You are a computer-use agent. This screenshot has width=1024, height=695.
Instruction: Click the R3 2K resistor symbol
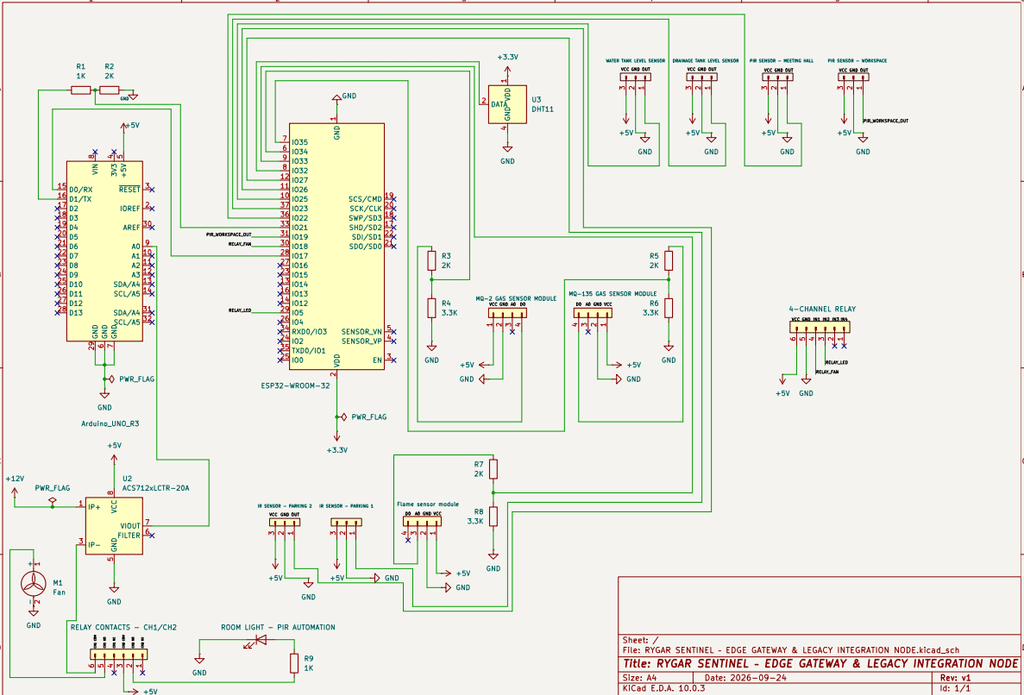point(431,261)
